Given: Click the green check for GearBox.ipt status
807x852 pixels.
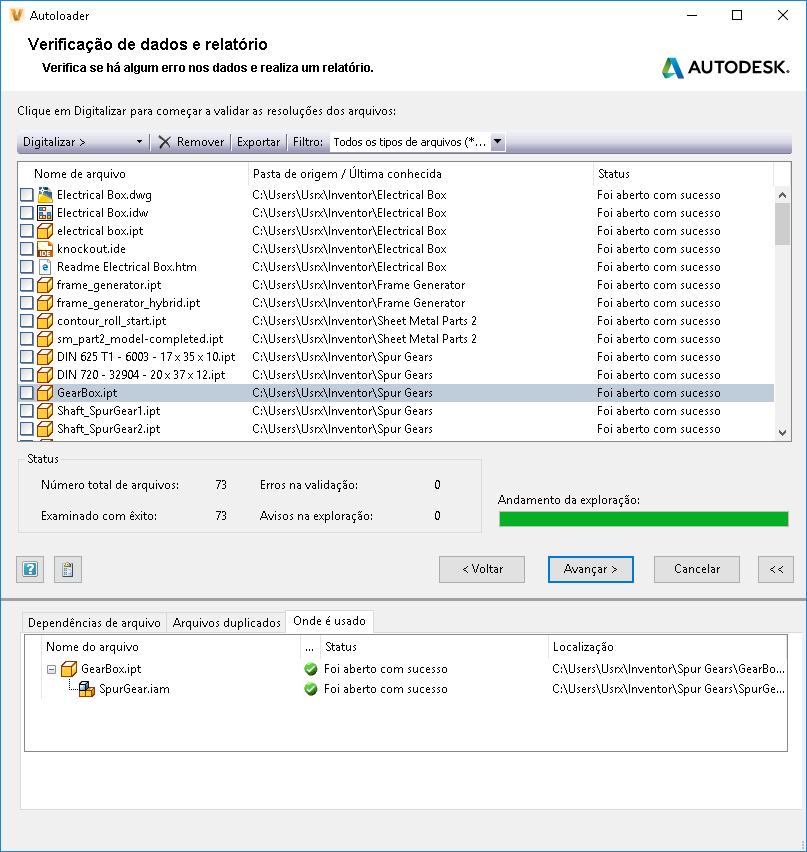Looking at the screenshot, I should pyautogui.click(x=311, y=669).
